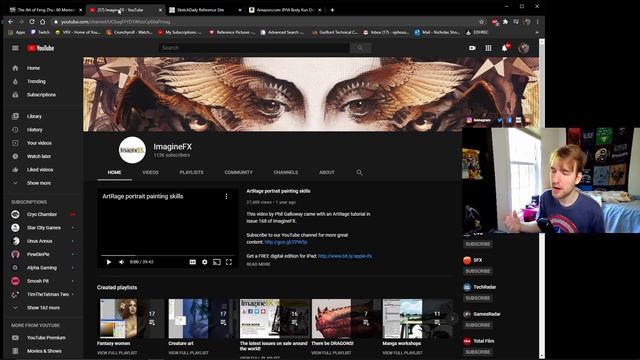Bookmark this page with the star

(x=482, y=22)
